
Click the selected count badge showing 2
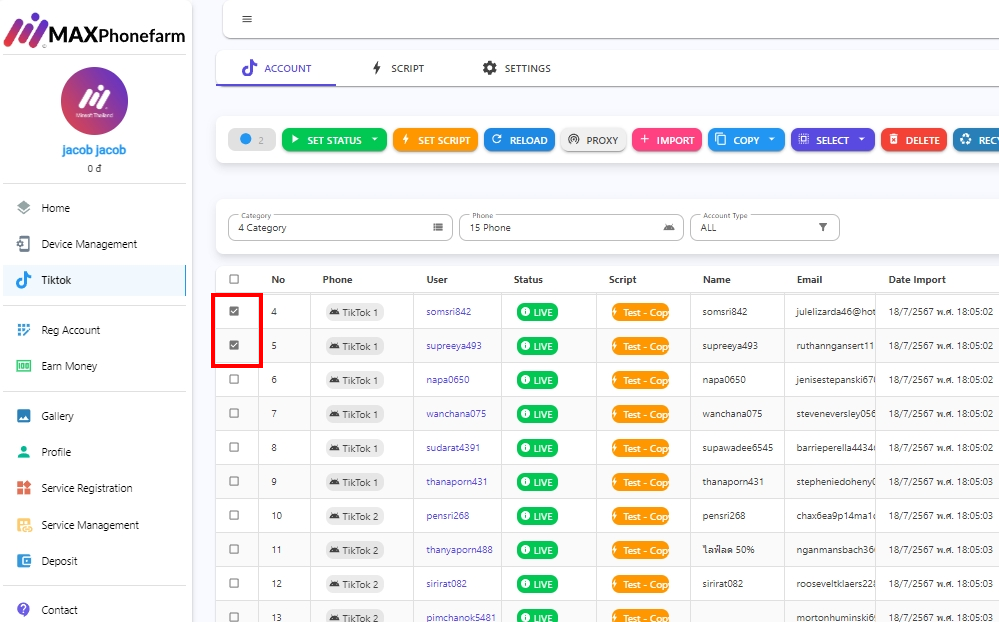[x=252, y=140]
